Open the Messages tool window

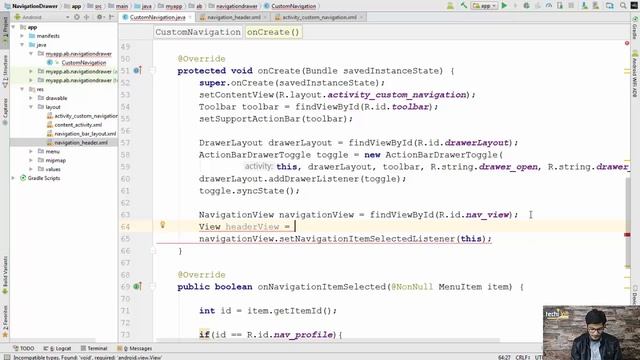point(134,348)
